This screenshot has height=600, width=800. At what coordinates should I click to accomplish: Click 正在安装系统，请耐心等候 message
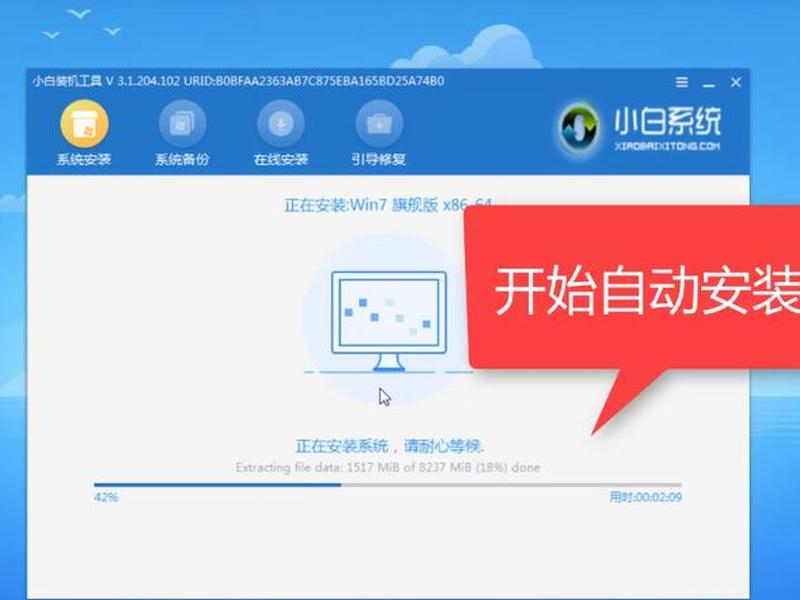point(390,446)
